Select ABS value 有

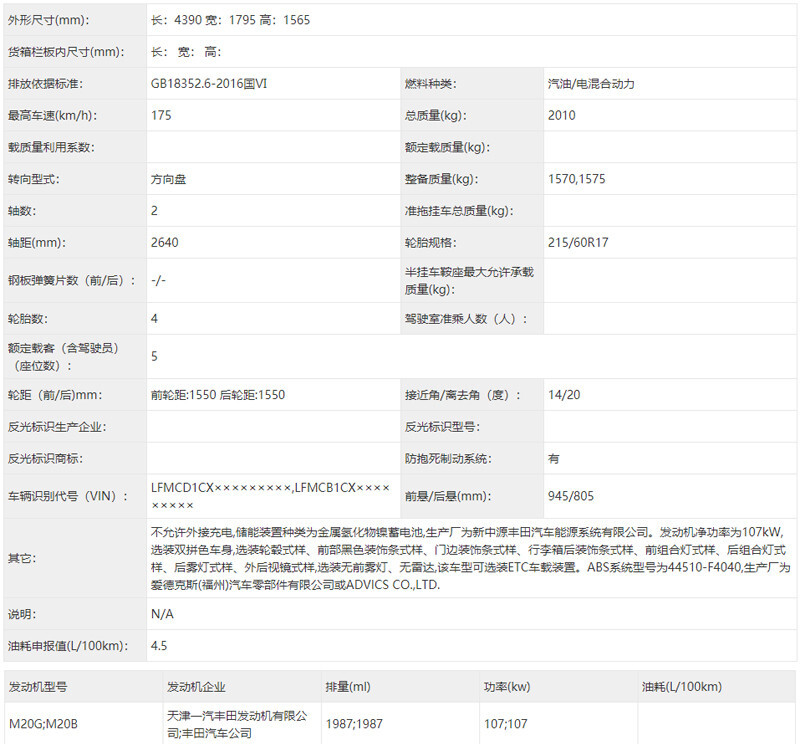pyautogui.click(x=554, y=459)
